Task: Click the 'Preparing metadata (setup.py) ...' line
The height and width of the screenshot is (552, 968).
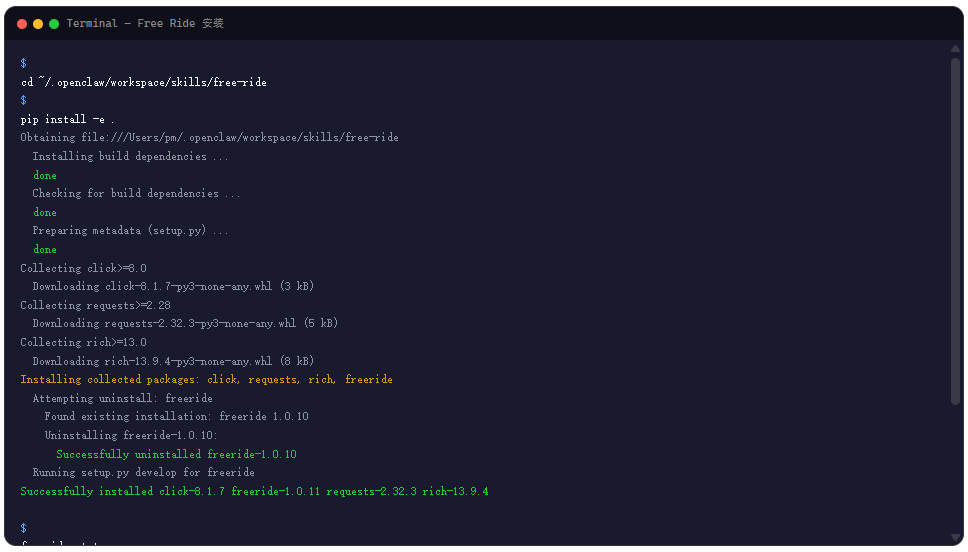Action: pyautogui.click(x=130, y=230)
